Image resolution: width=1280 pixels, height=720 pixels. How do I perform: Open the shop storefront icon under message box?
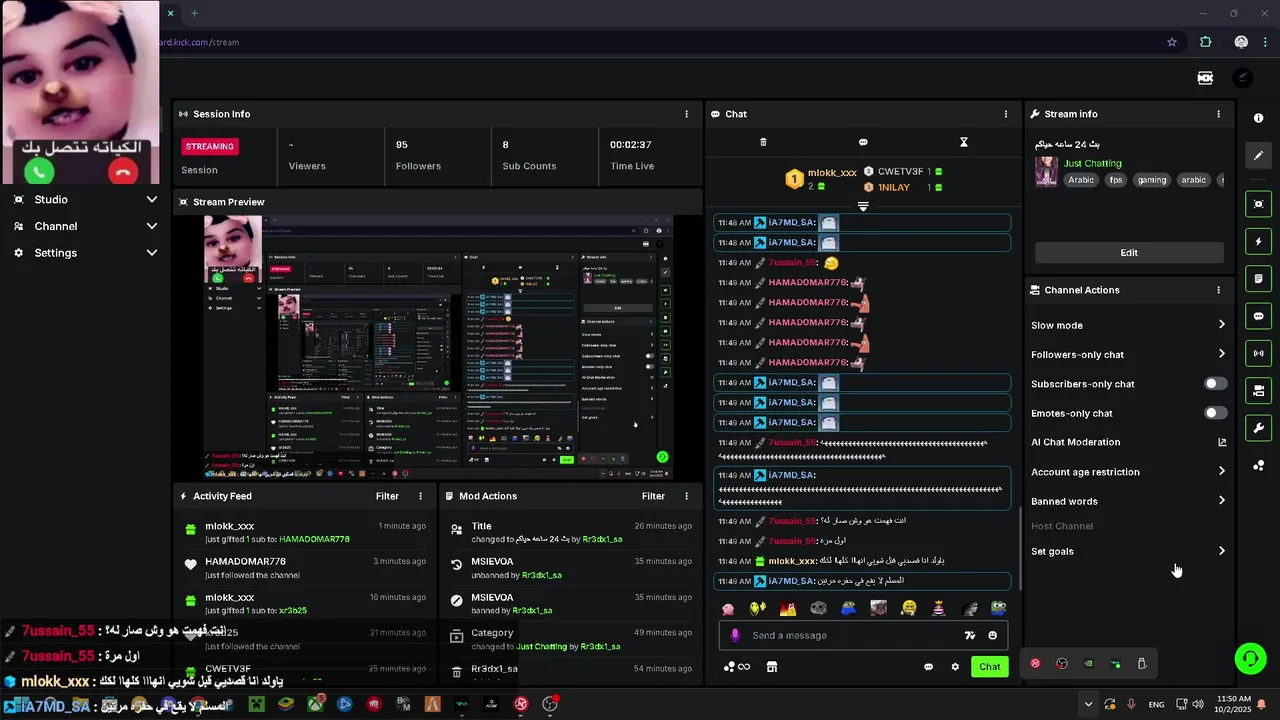point(772,667)
